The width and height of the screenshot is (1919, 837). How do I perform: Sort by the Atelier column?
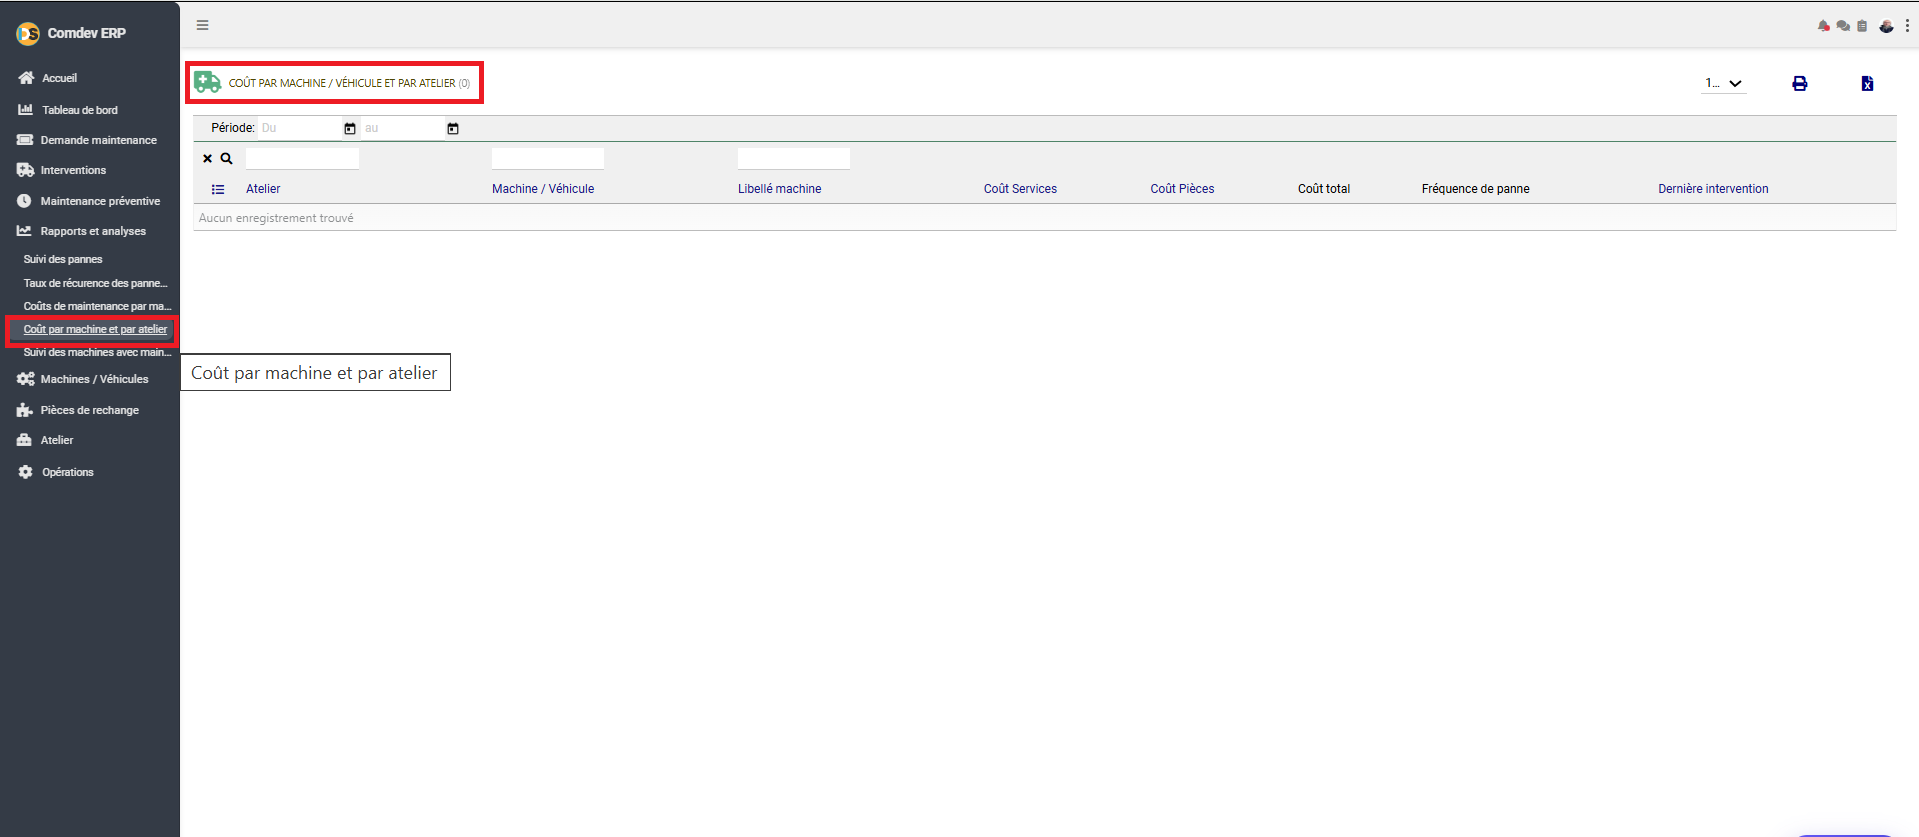coord(263,189)
